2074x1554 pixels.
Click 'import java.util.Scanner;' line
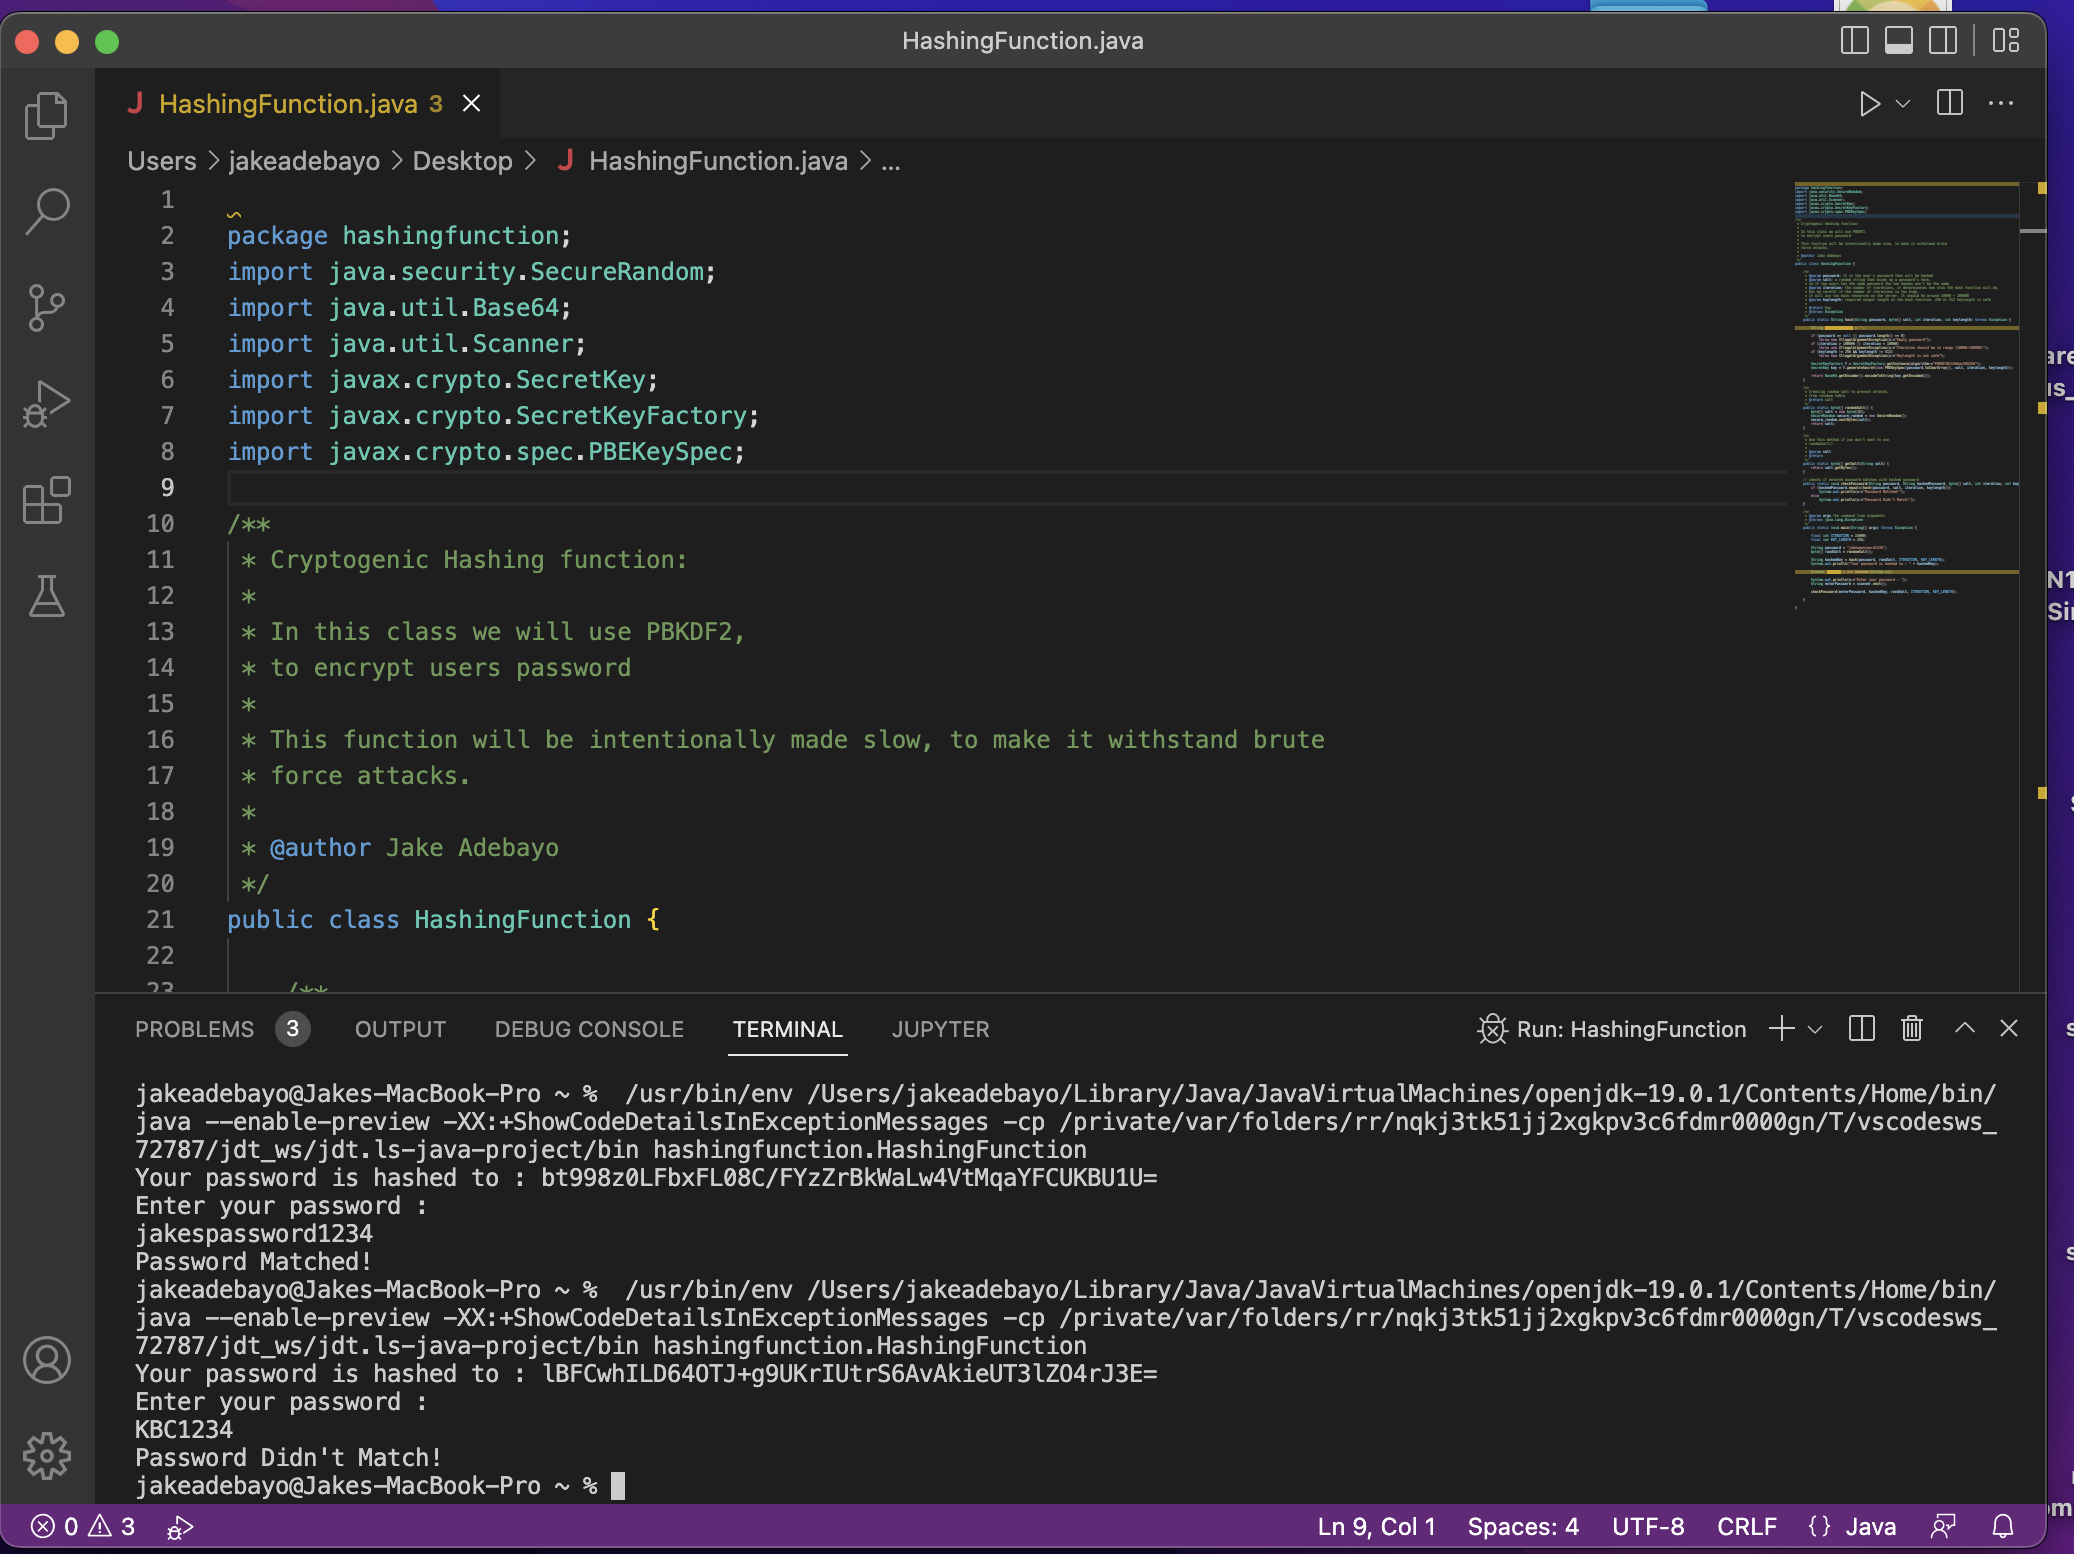[407, 344]
